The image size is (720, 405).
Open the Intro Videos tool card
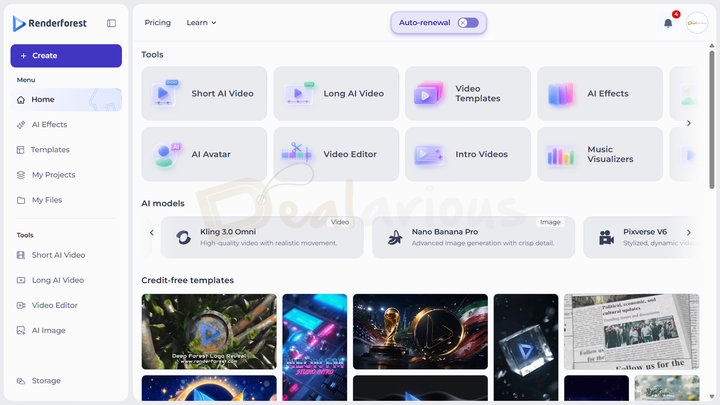(468, 154)
